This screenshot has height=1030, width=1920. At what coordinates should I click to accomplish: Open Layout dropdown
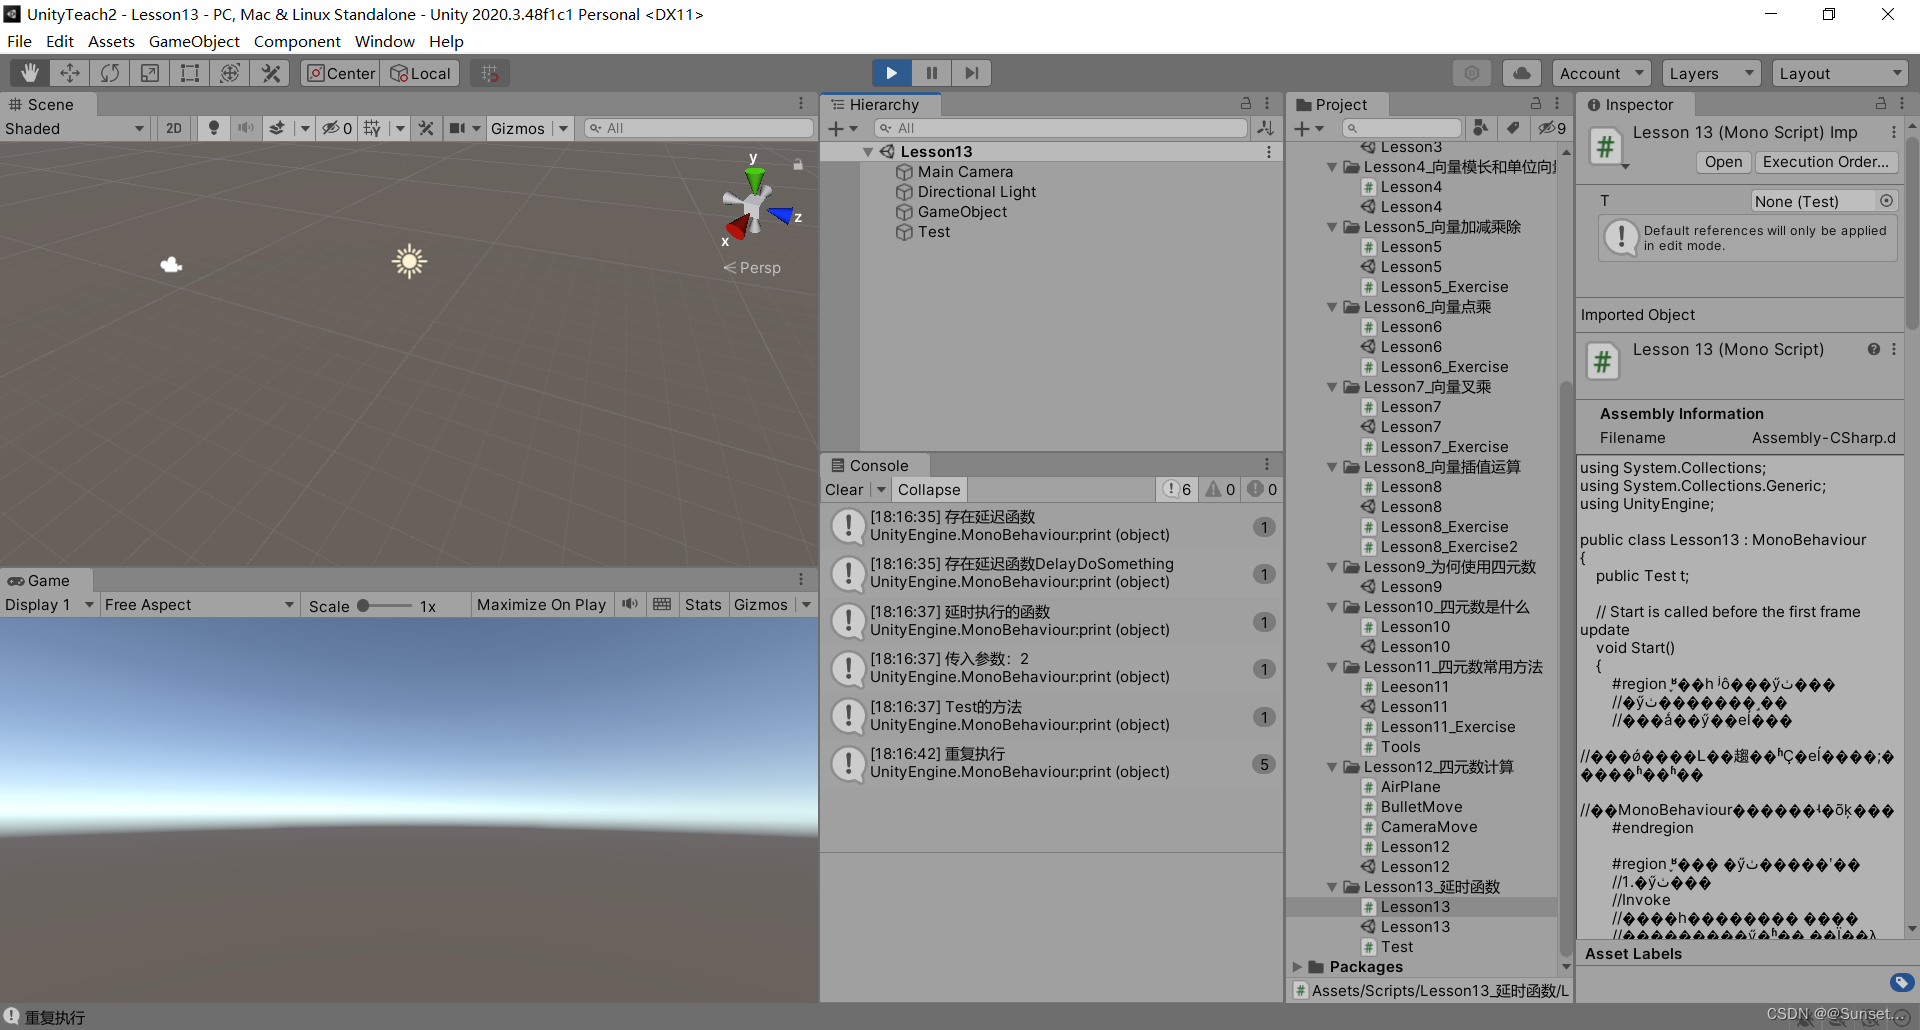click(1840, 73)
